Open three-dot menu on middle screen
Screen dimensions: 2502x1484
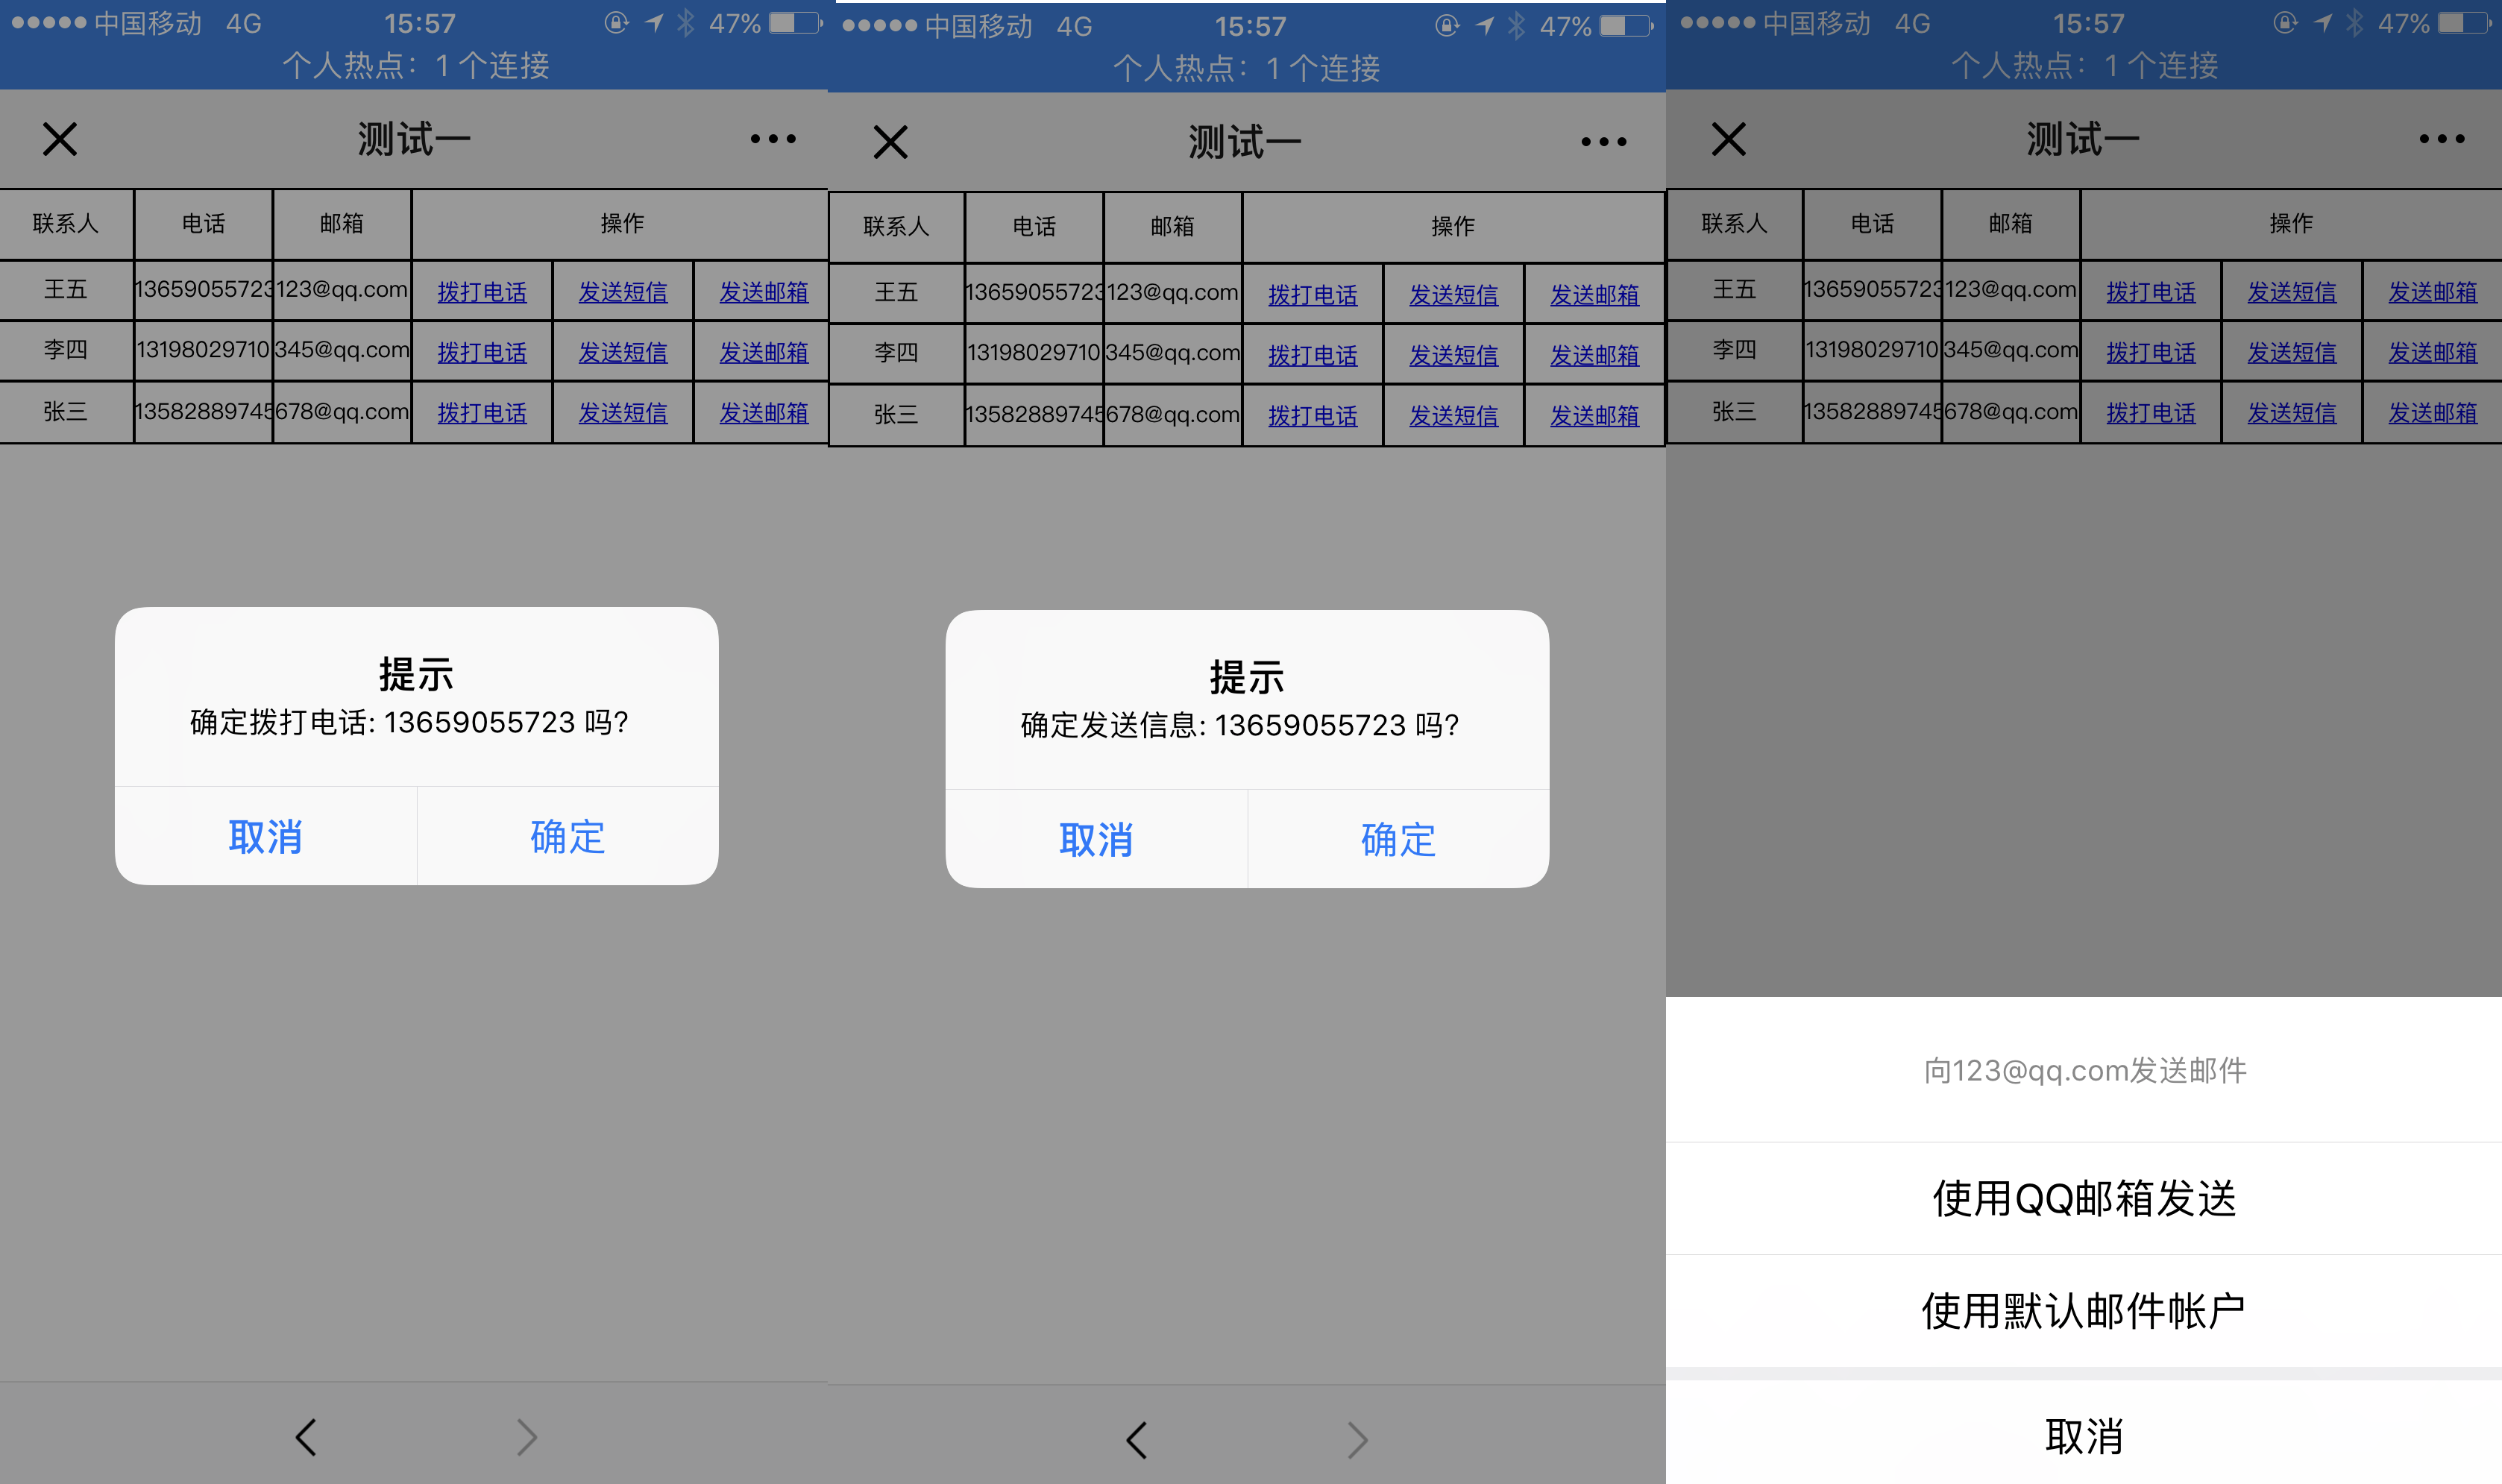1603,142
